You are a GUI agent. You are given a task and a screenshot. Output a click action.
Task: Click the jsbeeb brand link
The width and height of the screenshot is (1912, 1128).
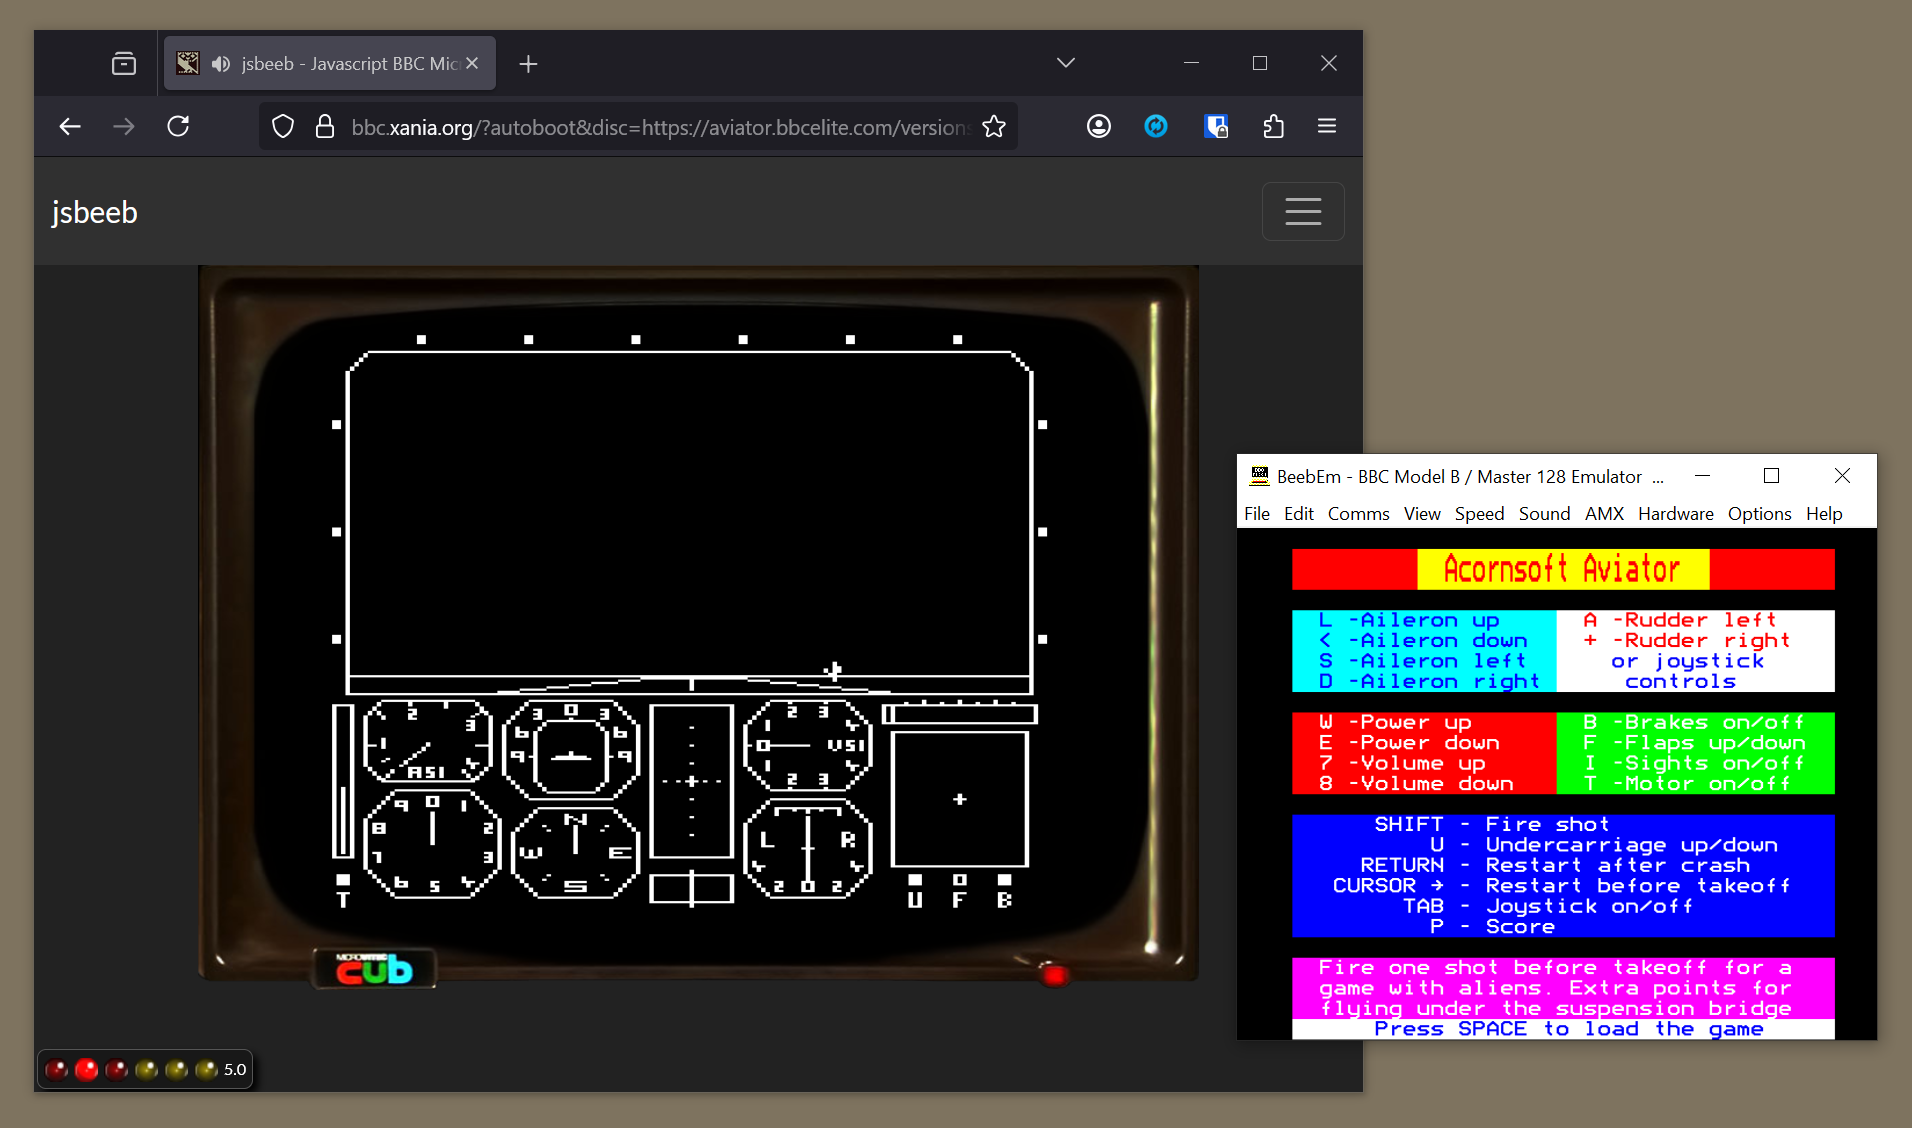(95, 212)
